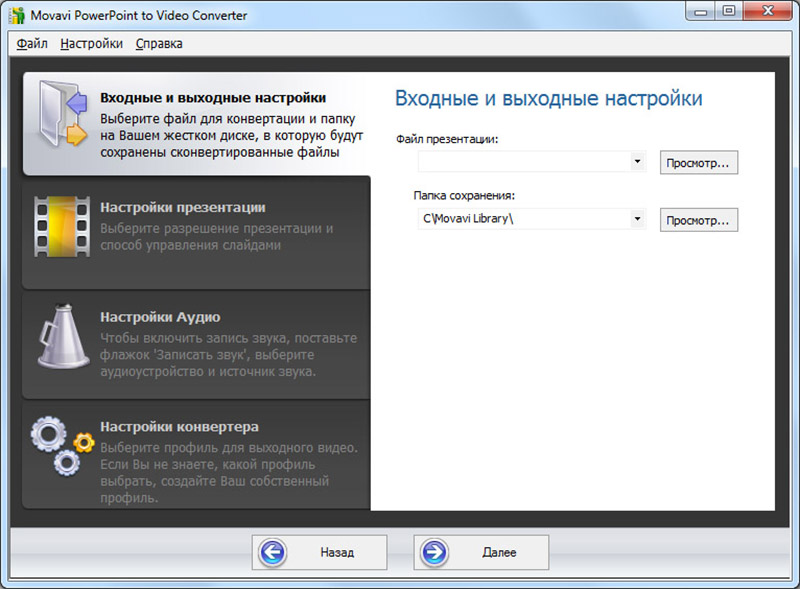This screenshot has width=800, height=589.
Task: Click the blue back arrow icon
Action: tap(272, 552)
